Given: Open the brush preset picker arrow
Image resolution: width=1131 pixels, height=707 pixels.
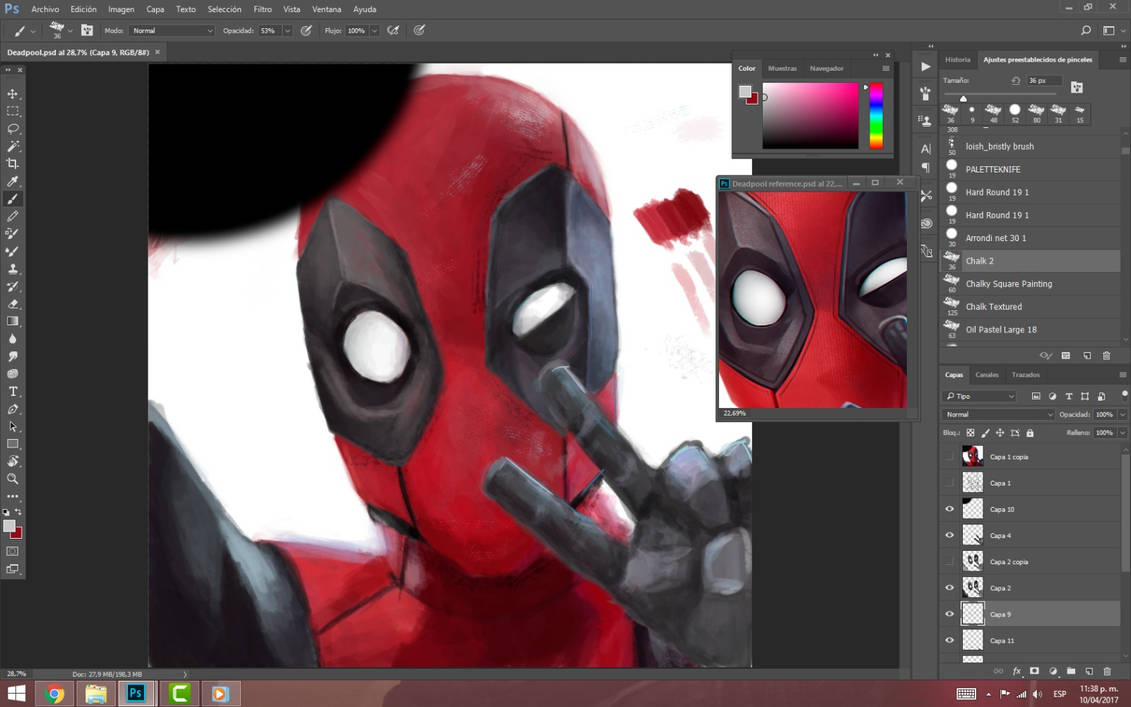Looking at the screenshot, I should point(69,30).
